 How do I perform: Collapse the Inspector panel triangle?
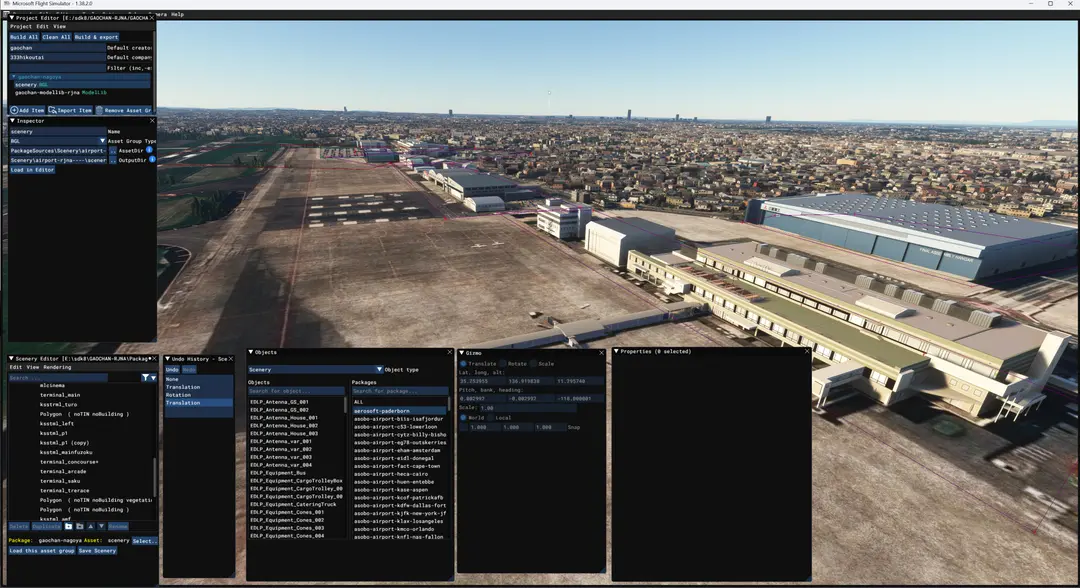(12, 120)
